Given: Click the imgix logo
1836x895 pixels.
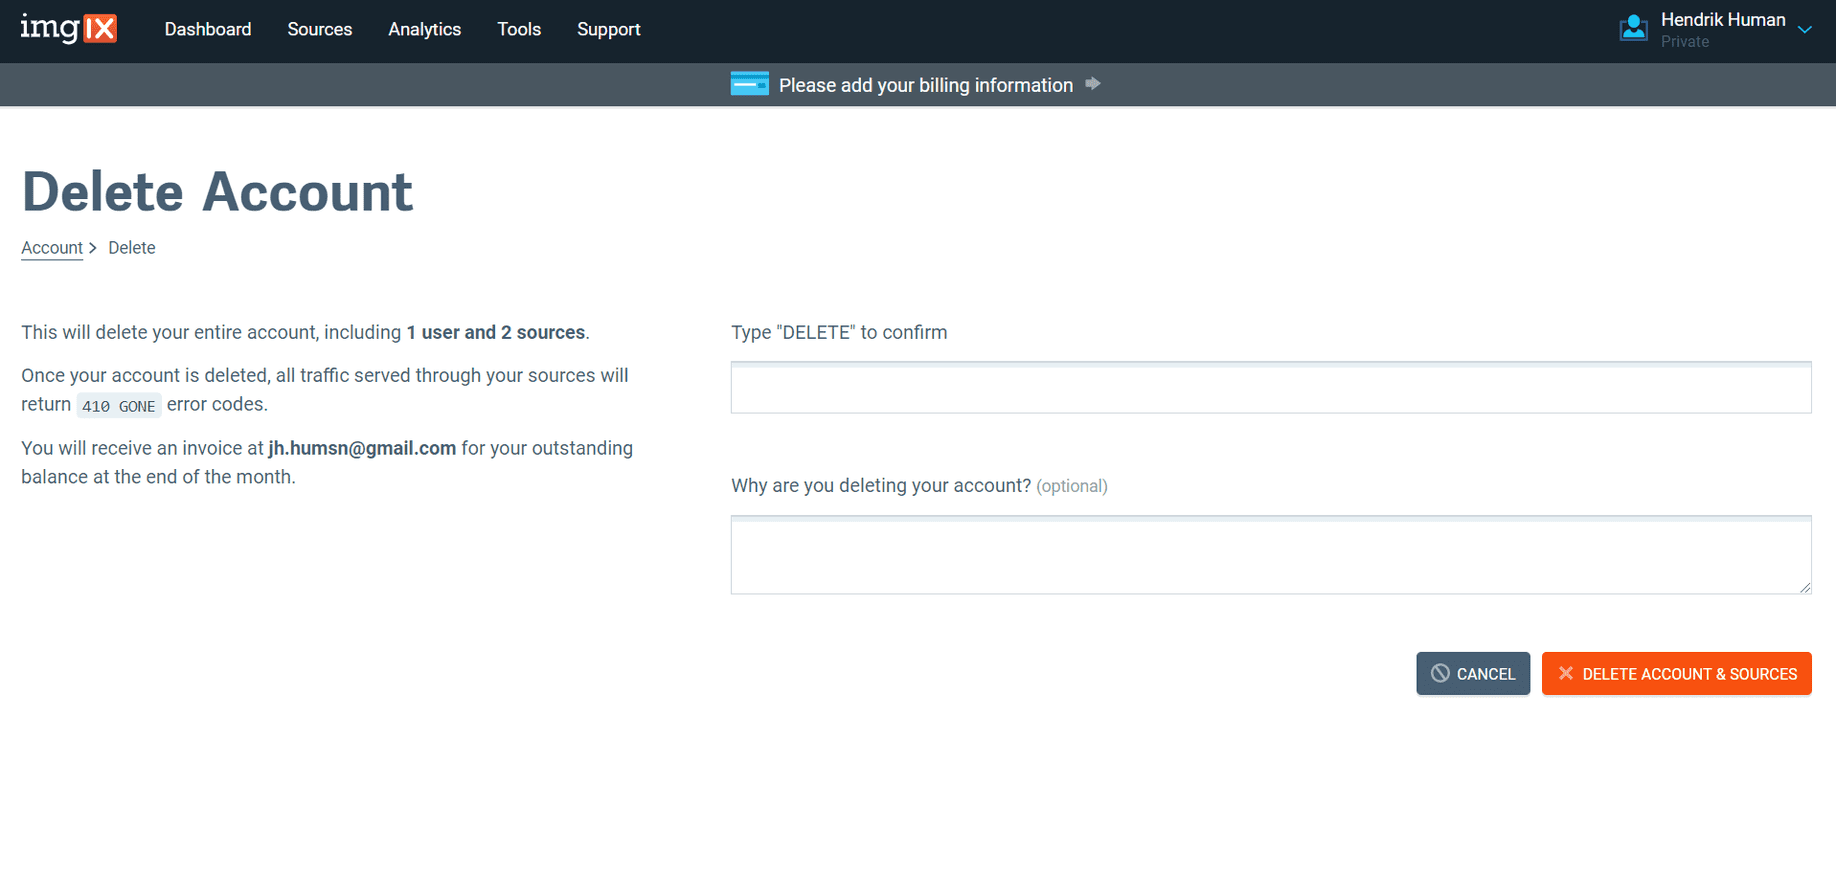Looking at the screenshot, I should pyautogui.click(x=69, y=28).
